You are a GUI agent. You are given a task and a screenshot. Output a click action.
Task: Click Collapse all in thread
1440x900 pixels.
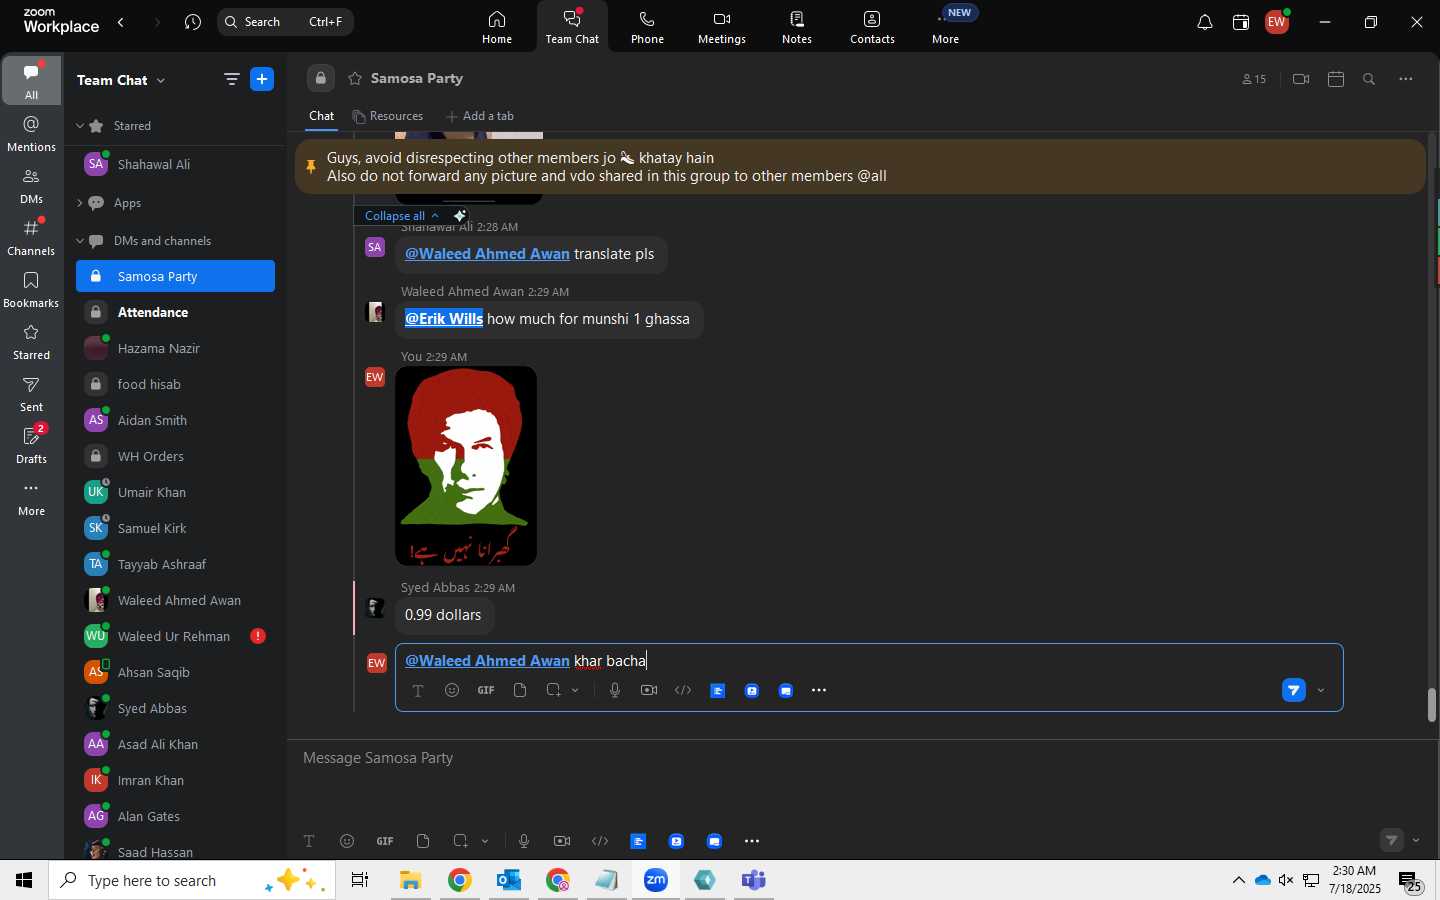[402, 216]
